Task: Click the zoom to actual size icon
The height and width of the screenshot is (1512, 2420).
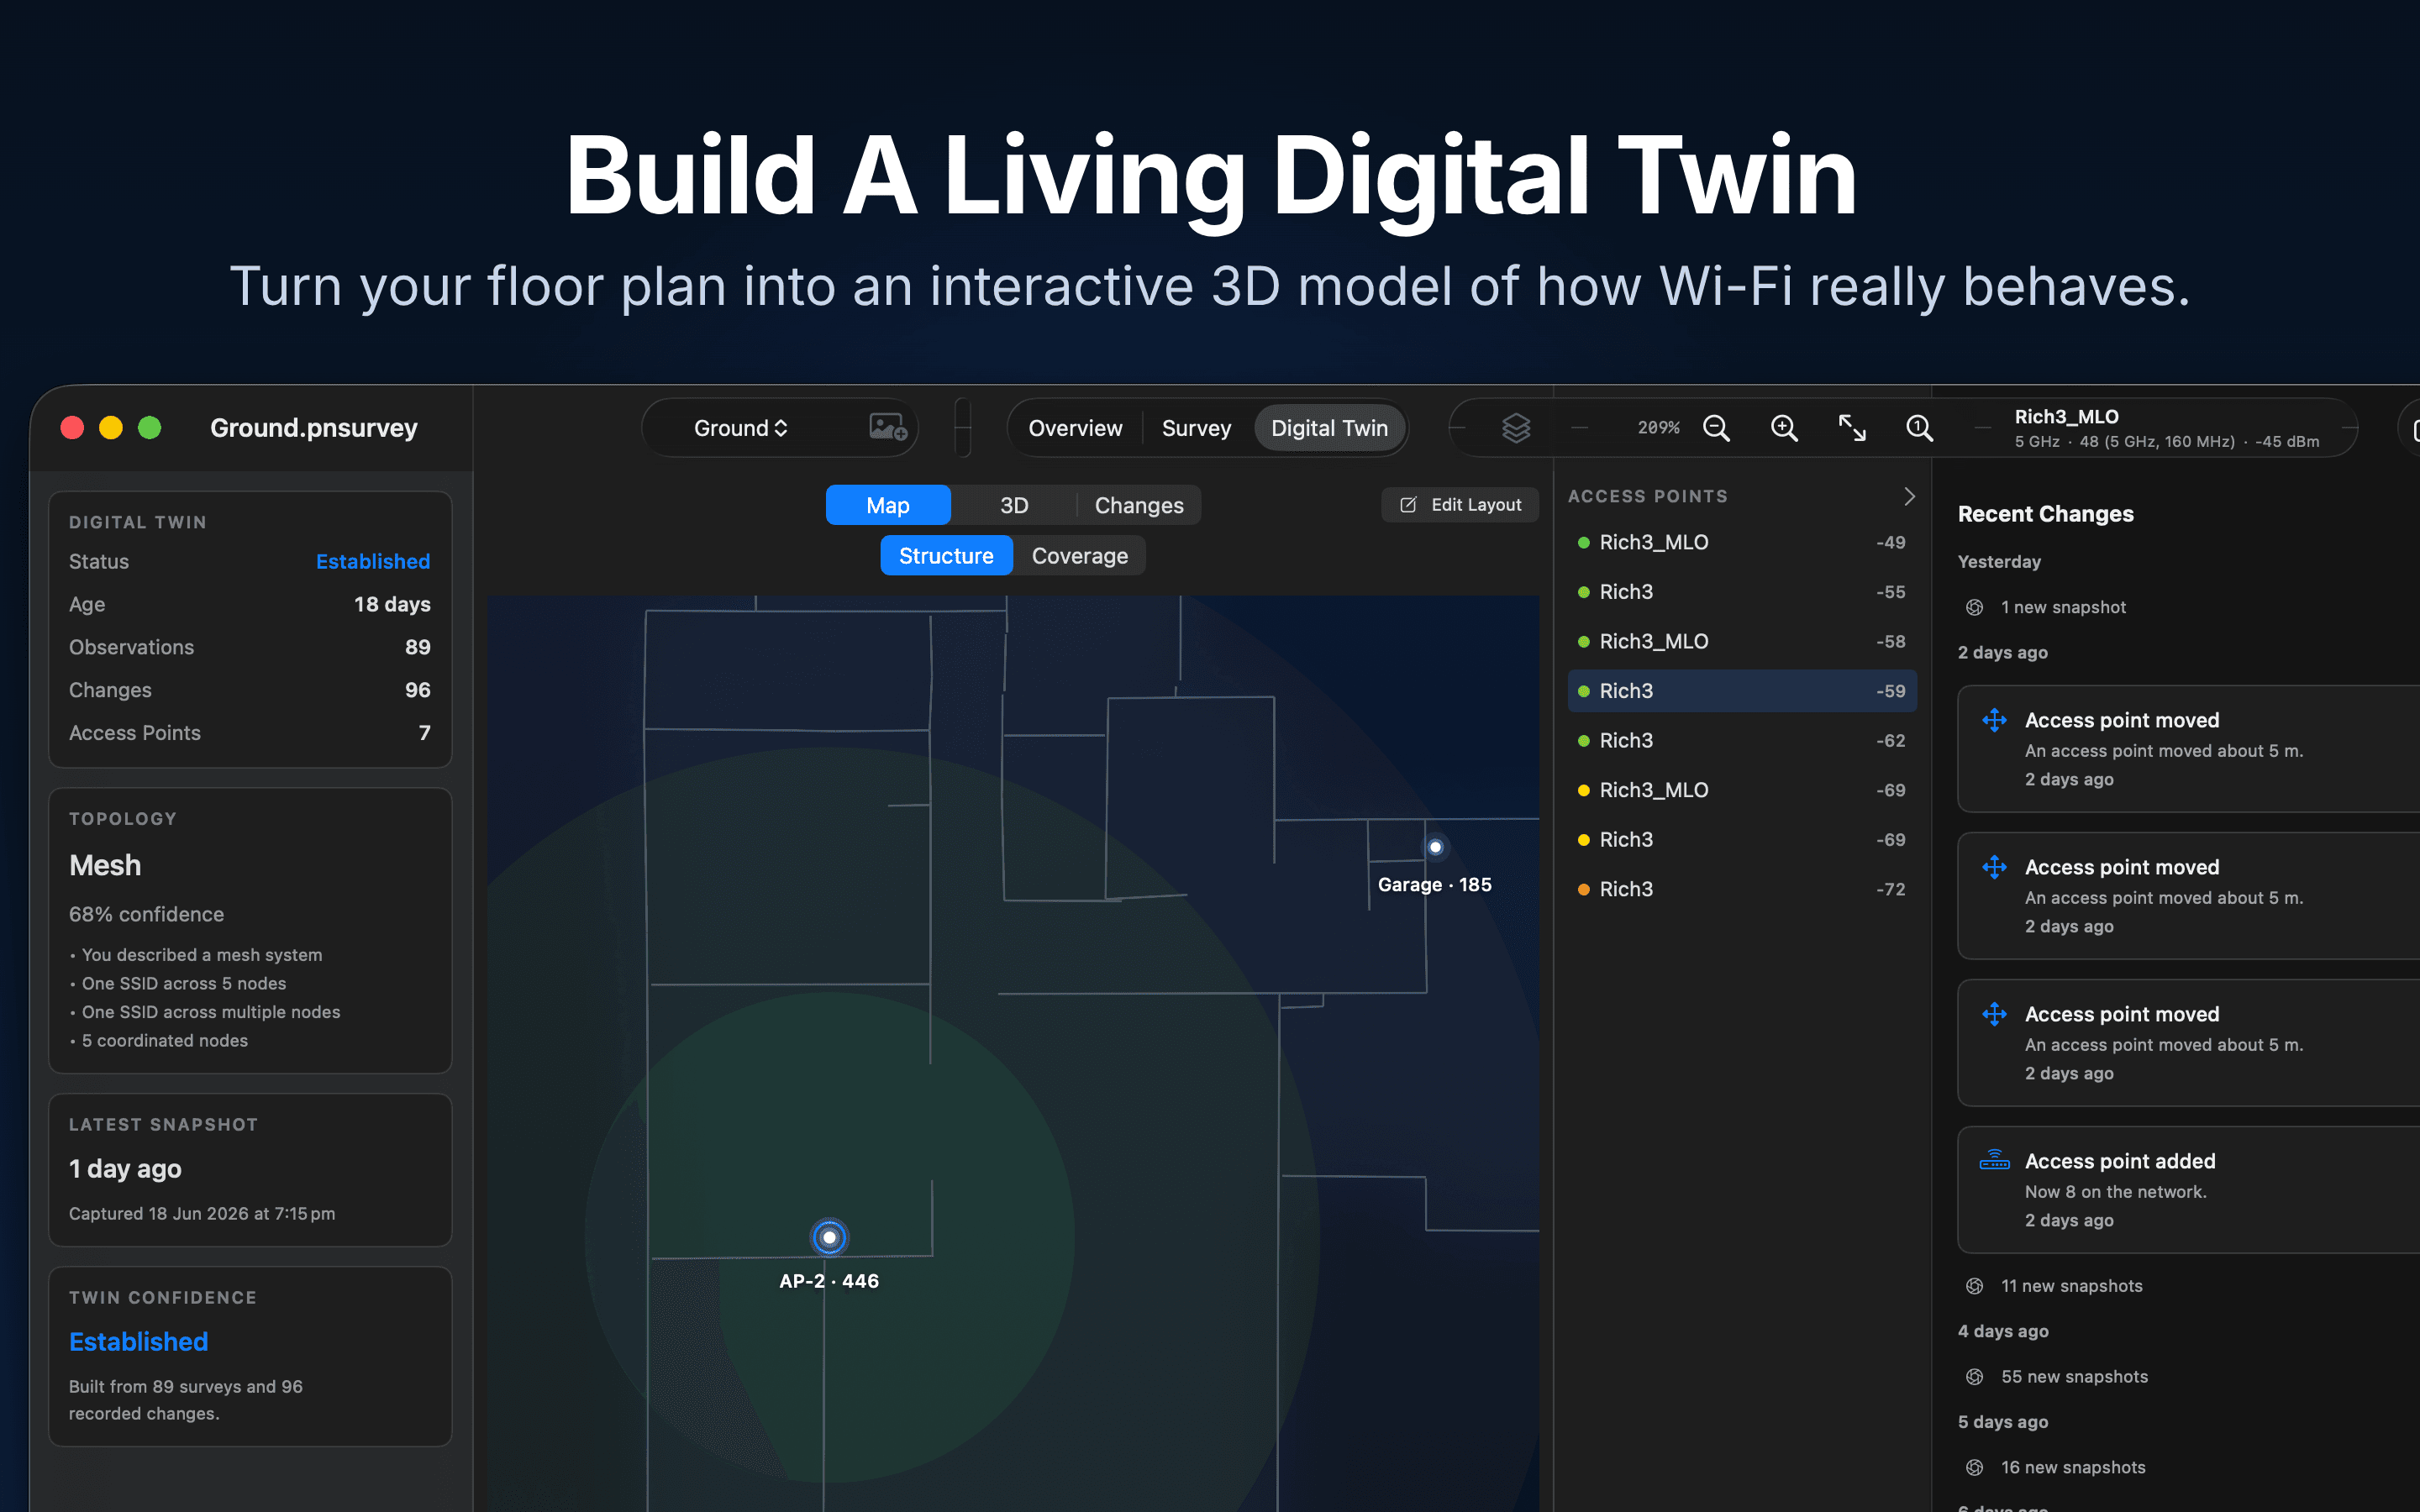Action: click(1919, 428)
